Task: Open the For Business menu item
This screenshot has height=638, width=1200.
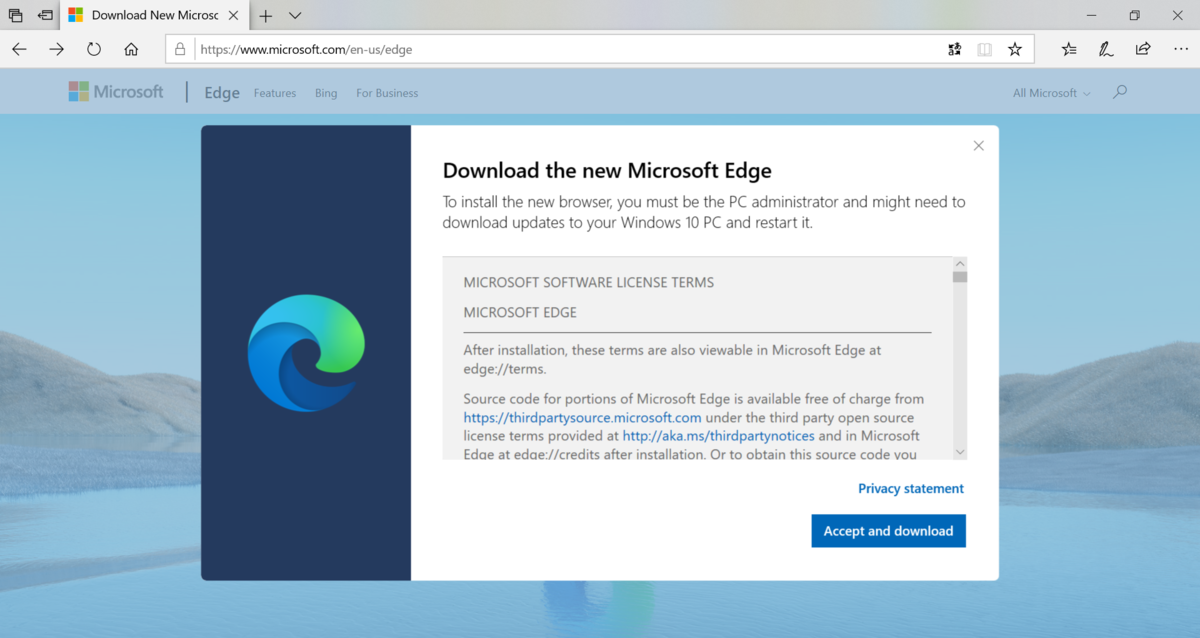Action: click(x=387, y=93)
